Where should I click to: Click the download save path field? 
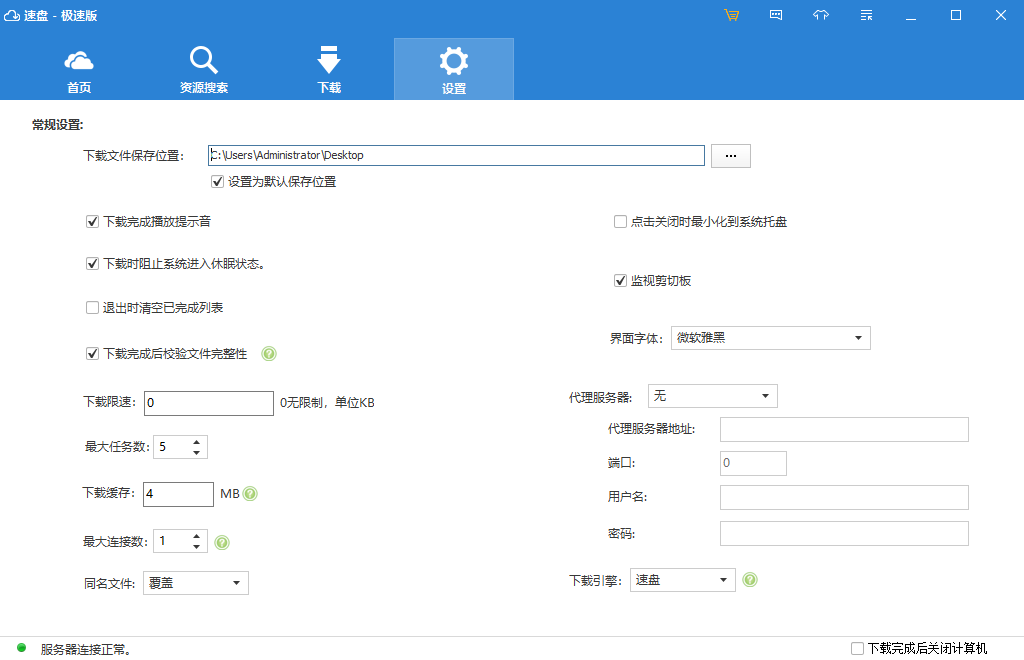[456, 155]
